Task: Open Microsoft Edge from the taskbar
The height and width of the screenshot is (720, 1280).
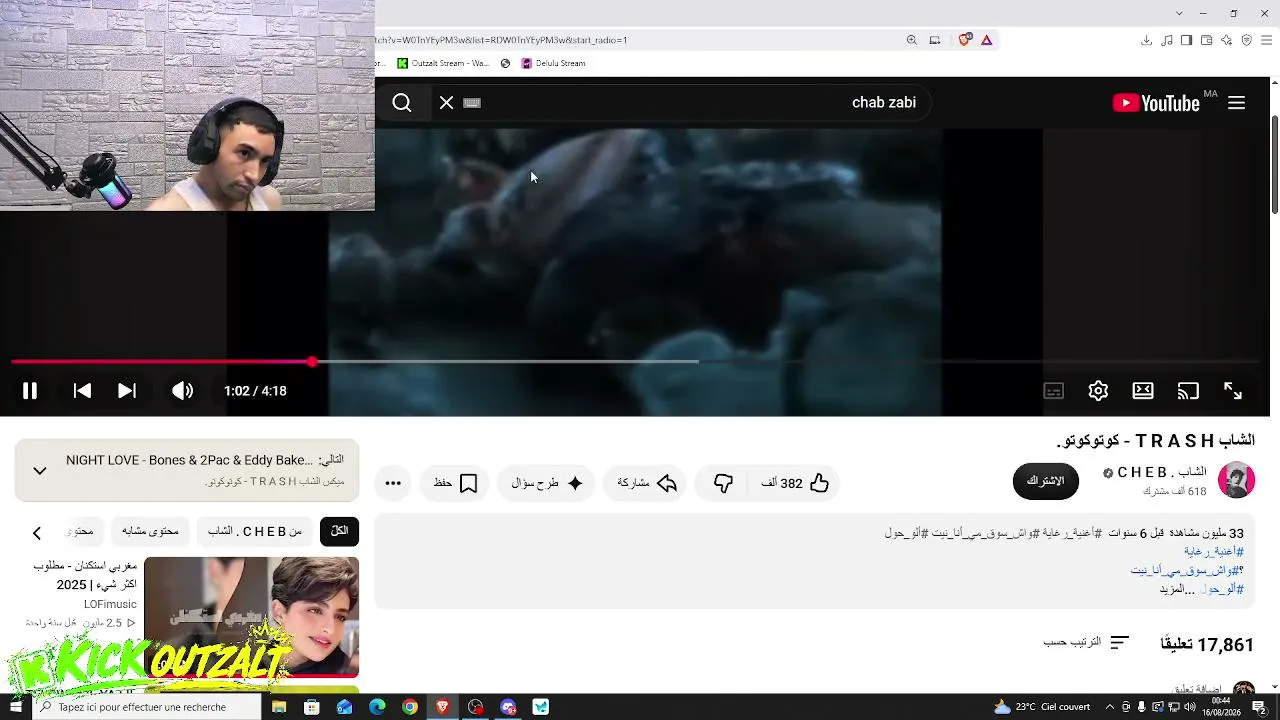Action: (377, 707)
